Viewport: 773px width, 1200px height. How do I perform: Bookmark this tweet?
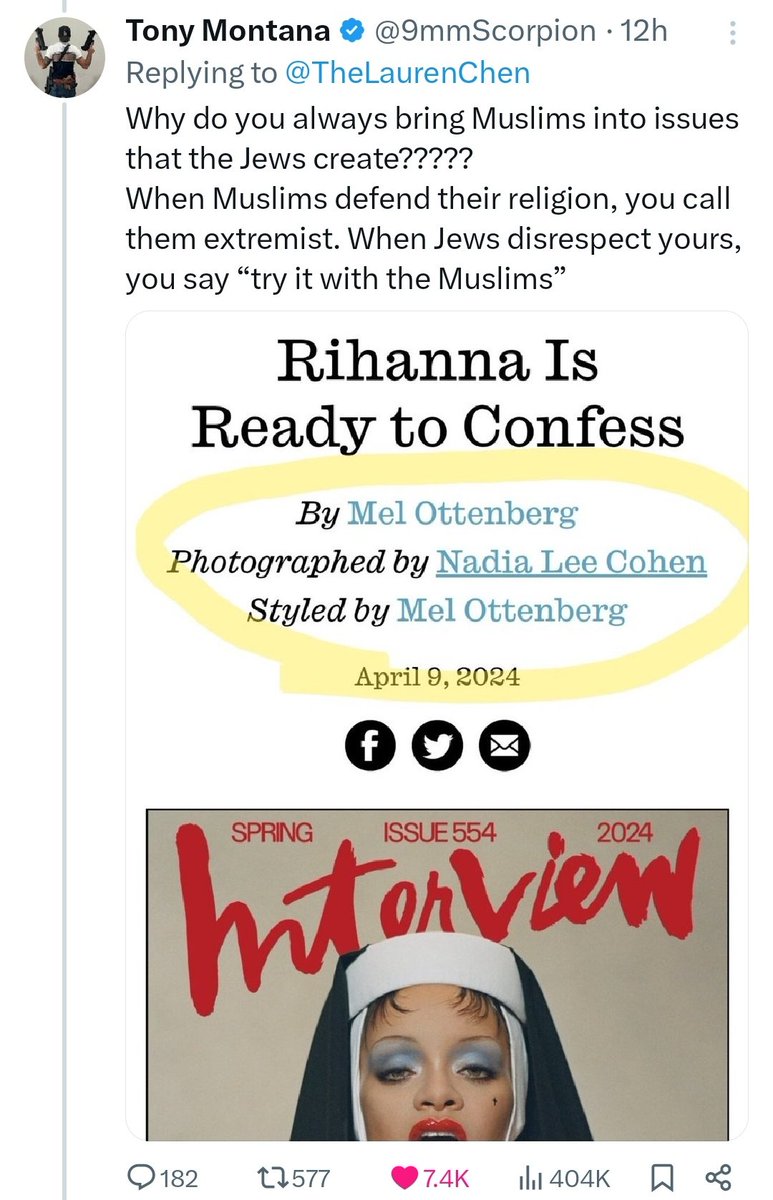(661, 1176)
